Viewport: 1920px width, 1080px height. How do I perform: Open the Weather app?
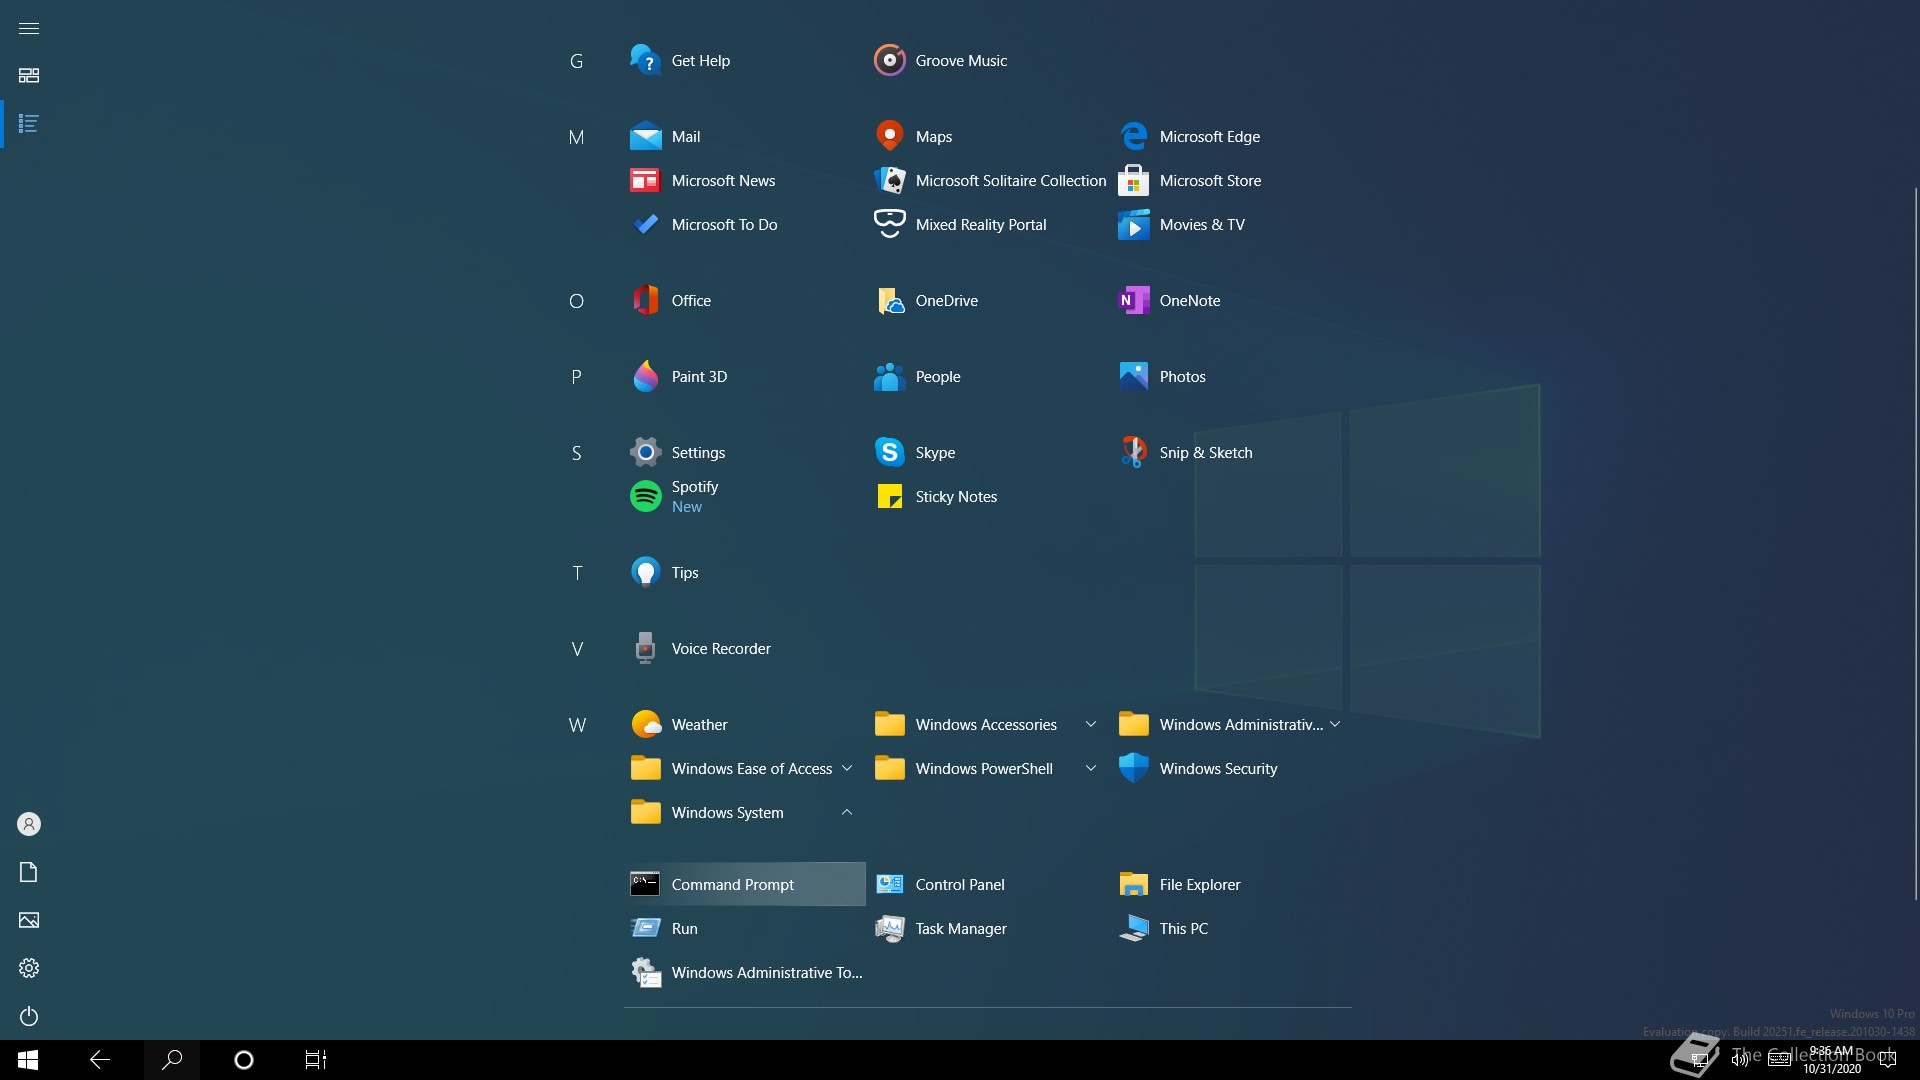pos(744,724)
